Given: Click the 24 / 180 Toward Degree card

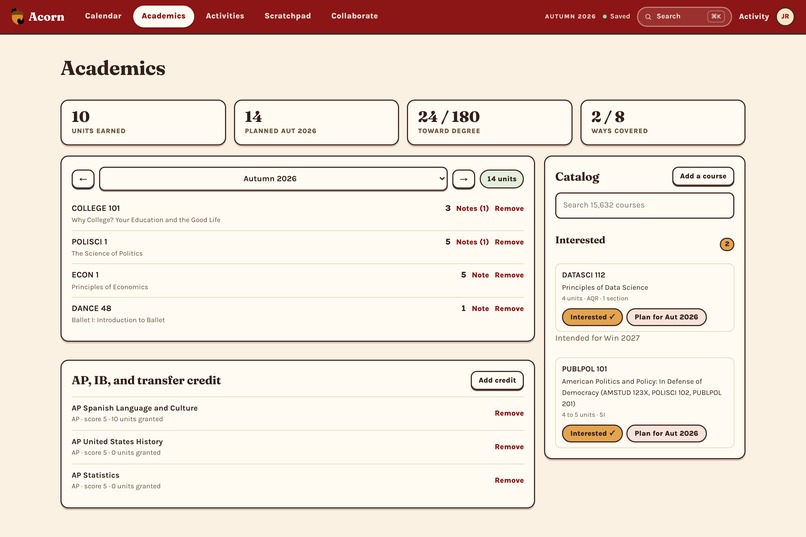Looking at the screenshot, I should (489, 122).
